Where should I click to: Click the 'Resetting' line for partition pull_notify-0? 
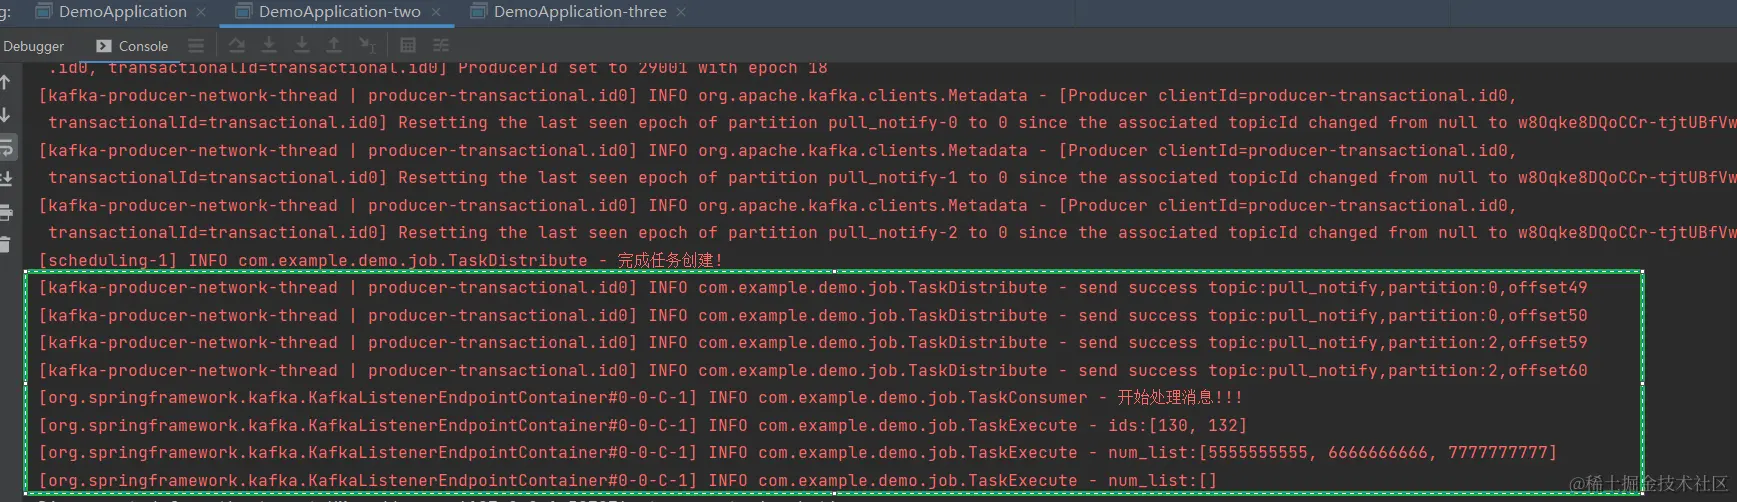click(x=892, y=123)
